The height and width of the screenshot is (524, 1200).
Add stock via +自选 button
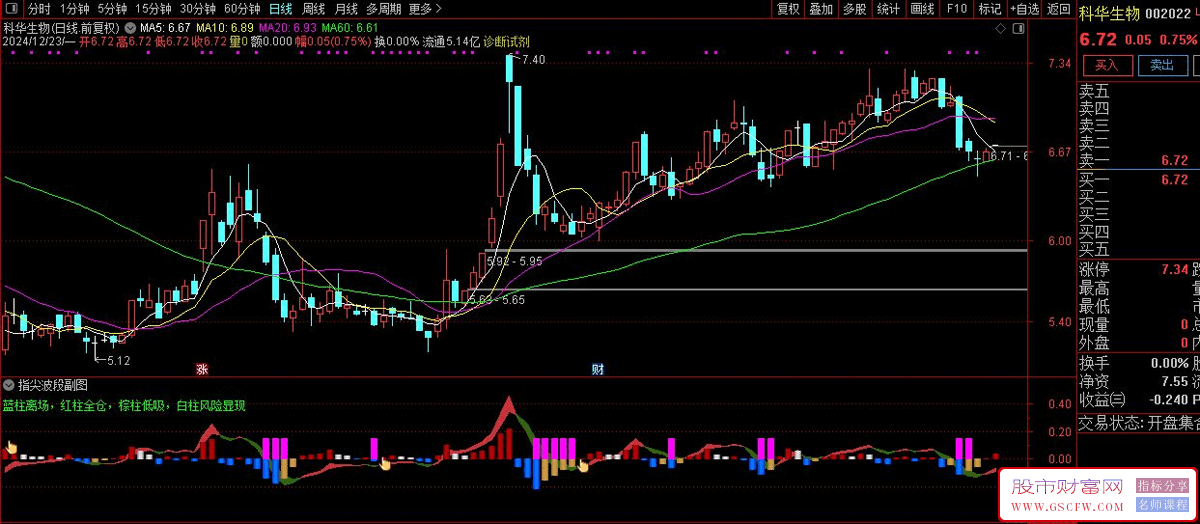pyautogui.click(x=1025, y=9)
